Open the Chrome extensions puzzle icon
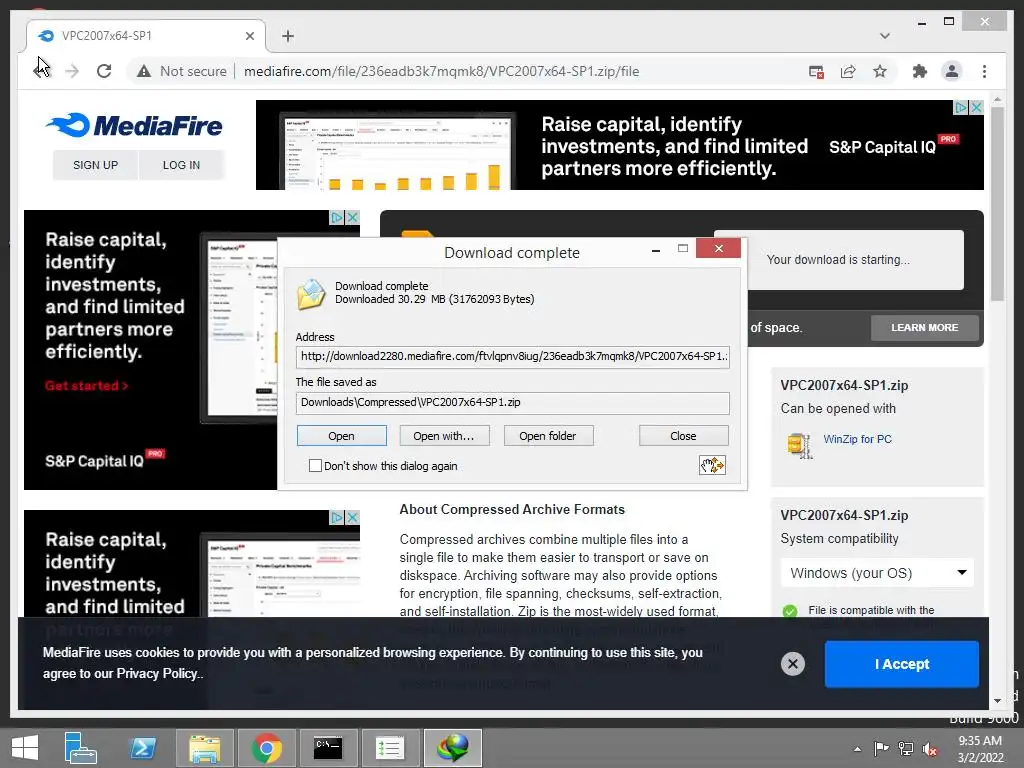The width and height of the screenshot is (1024, 768). pyautogui.click(x=920, y=72)
